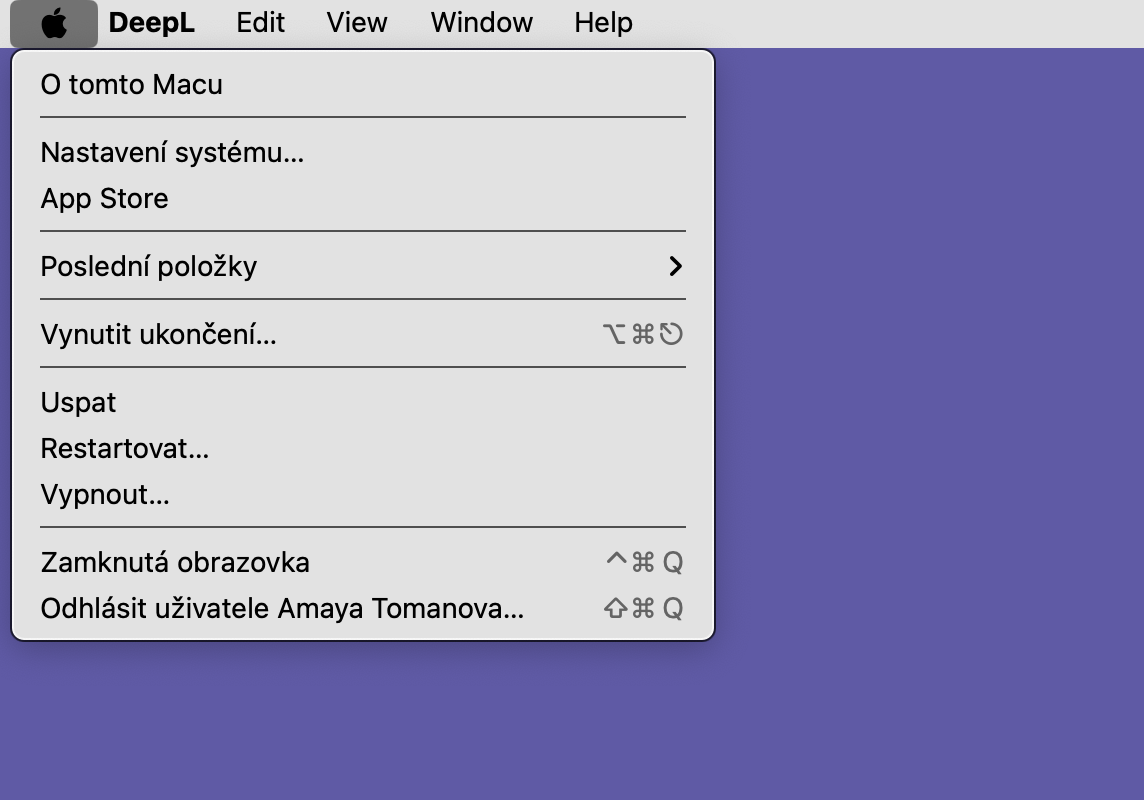
Task: Open Nastavení systému…
Action: pyautogui.click(x=363, y=152)
